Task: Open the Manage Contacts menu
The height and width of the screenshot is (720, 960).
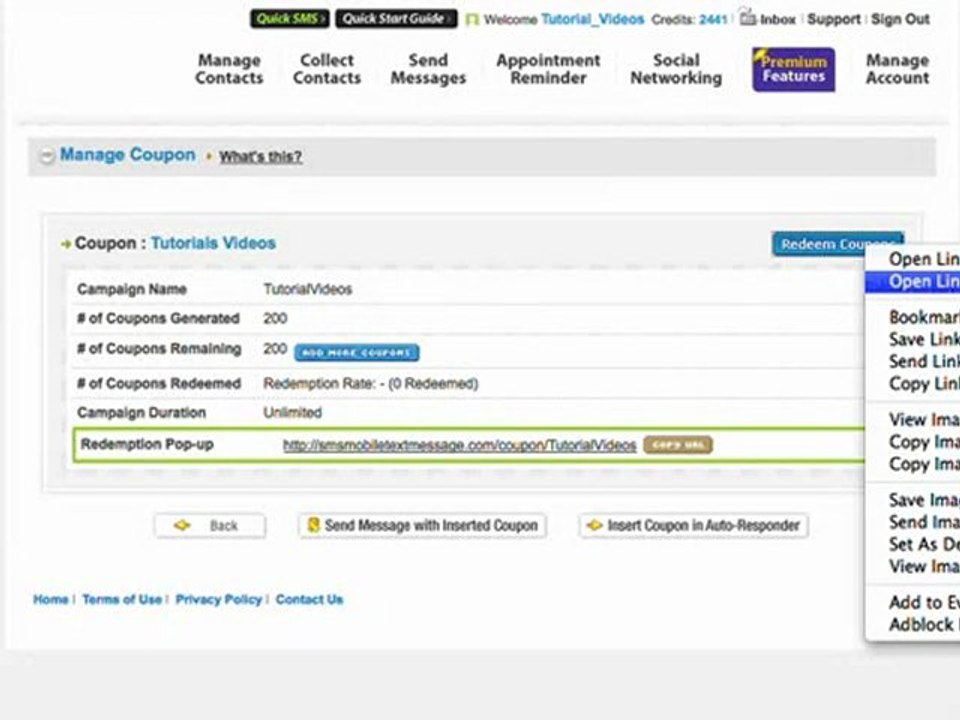Action: coord(229,69)
